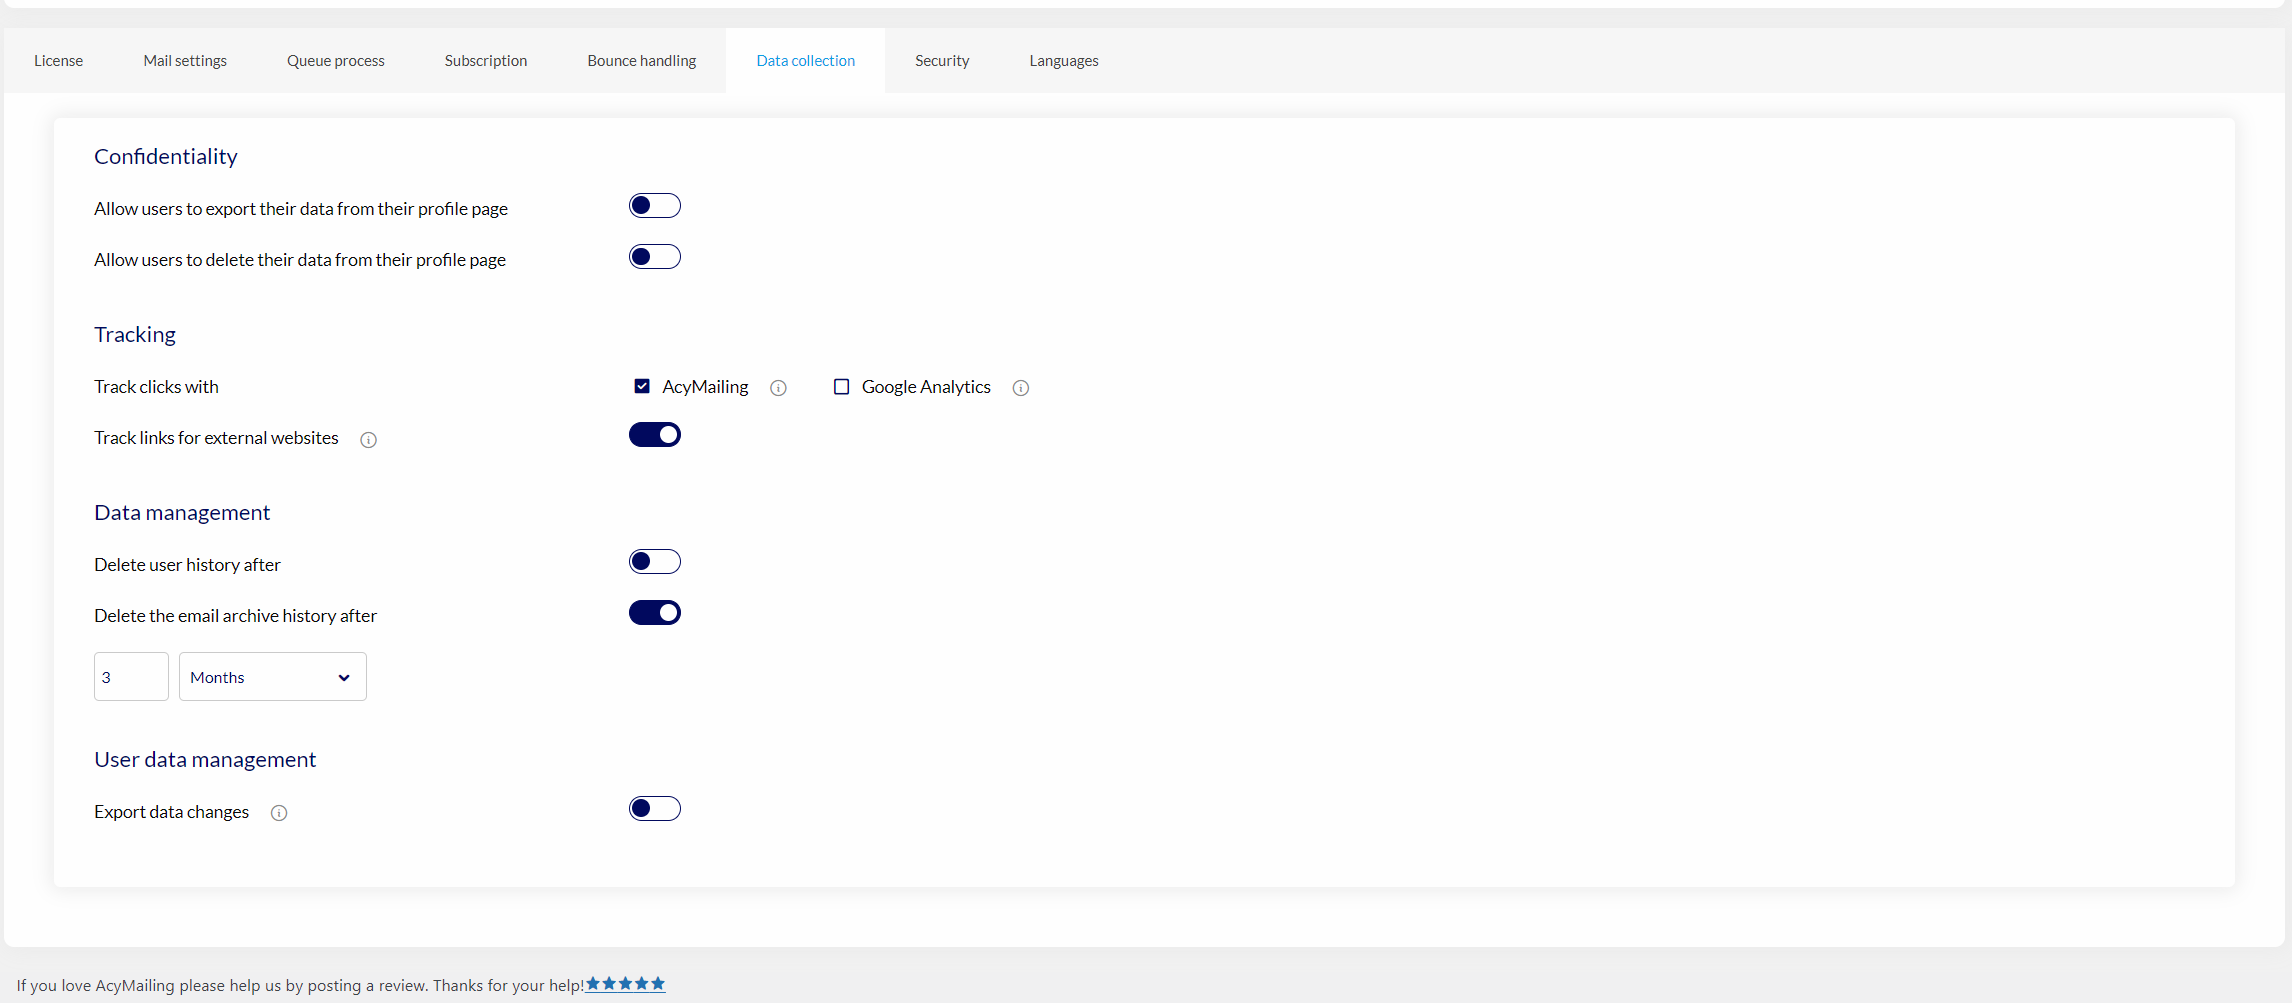The image size is (2292, 1003).
Task: Enable users exporting their data toggle
Action: coord(655,206)
